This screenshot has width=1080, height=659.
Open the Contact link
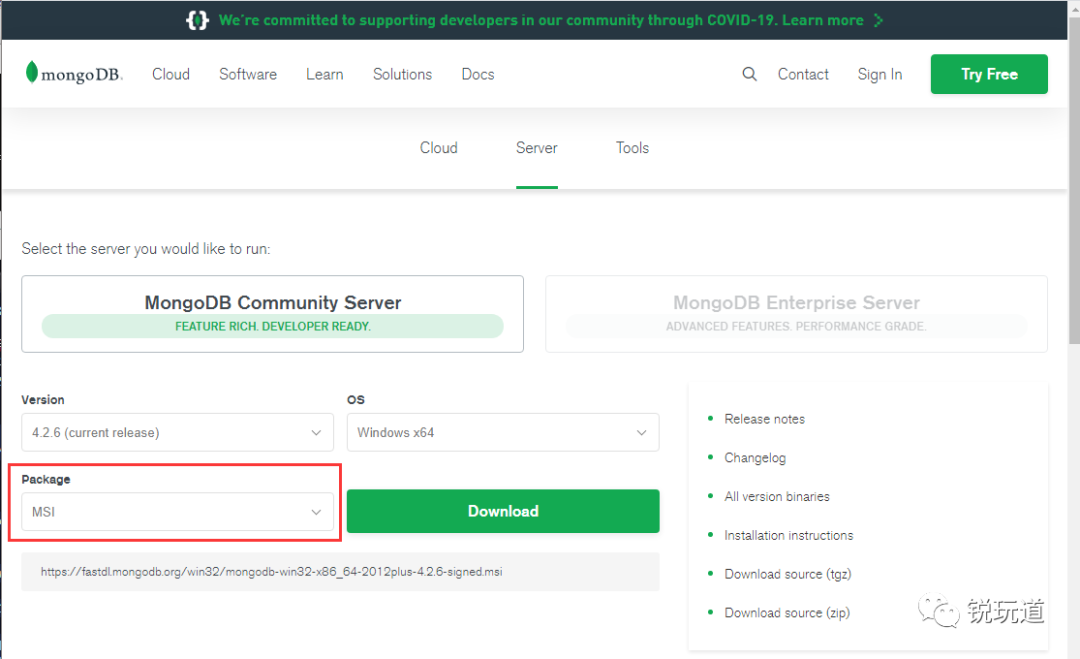coord(803,74)
